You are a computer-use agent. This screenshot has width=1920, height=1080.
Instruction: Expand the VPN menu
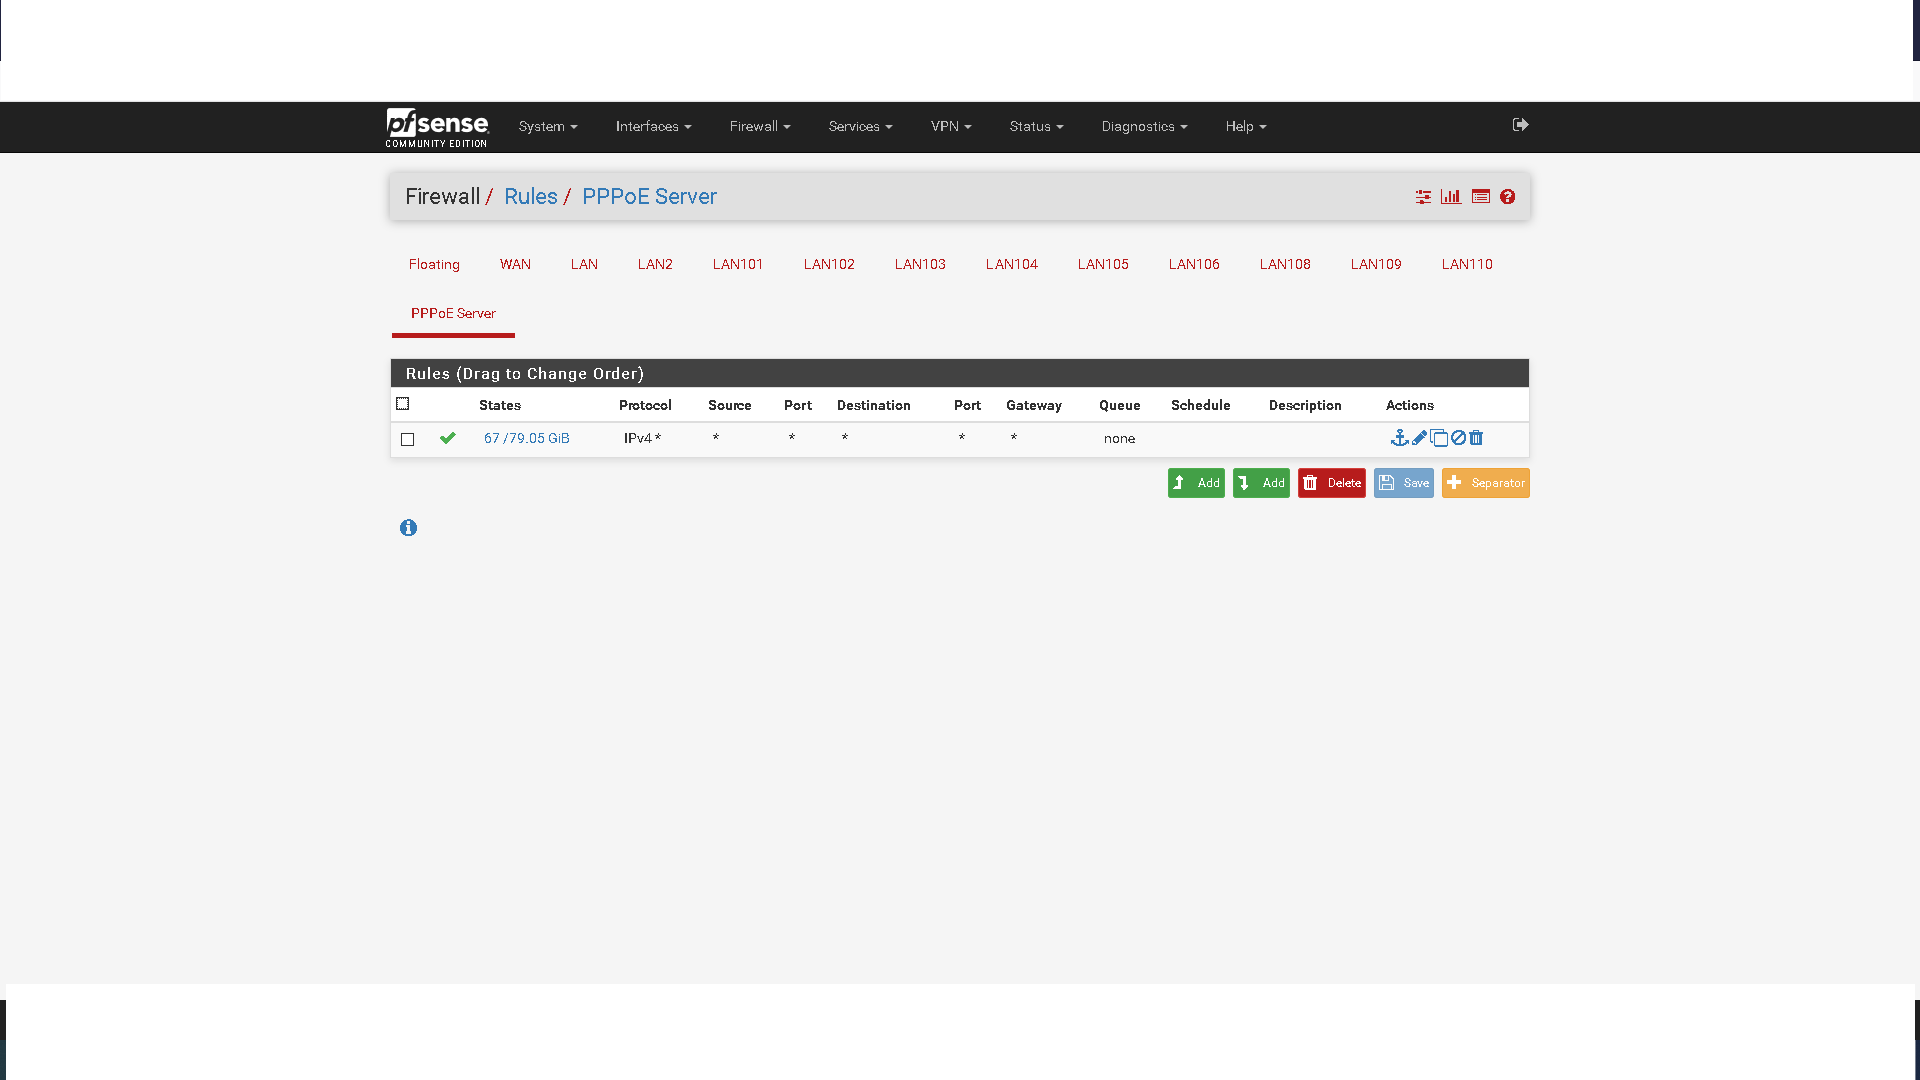click(951, 127)
